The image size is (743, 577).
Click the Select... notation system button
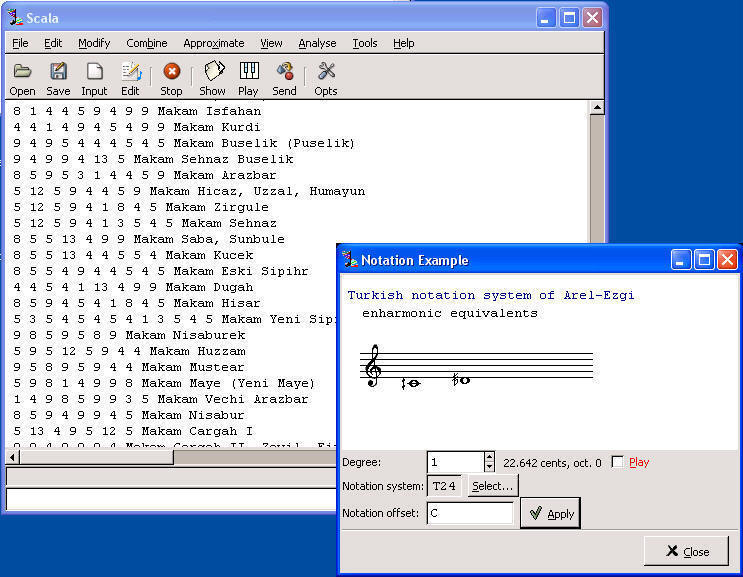click(x=493, y=486)
